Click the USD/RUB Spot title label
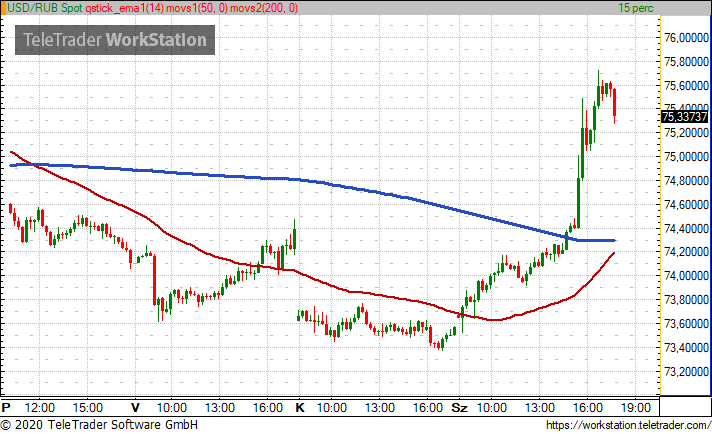 [x=44, y=8]
